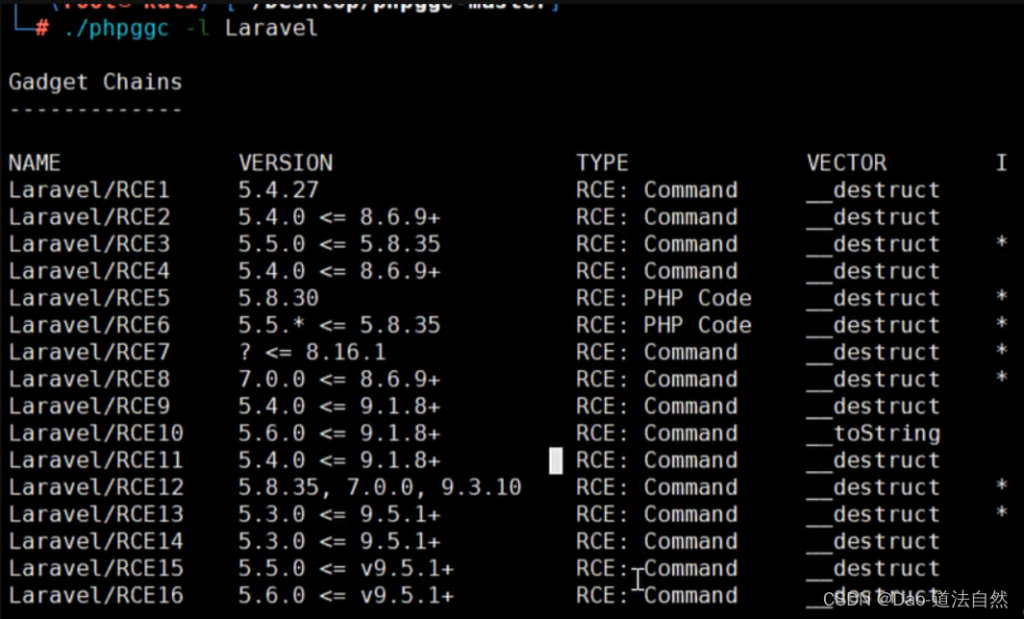Click version 5.6.0 <= 9.1.8+ of RCE10
The image size is (1024, 619).
pos(339,434)
